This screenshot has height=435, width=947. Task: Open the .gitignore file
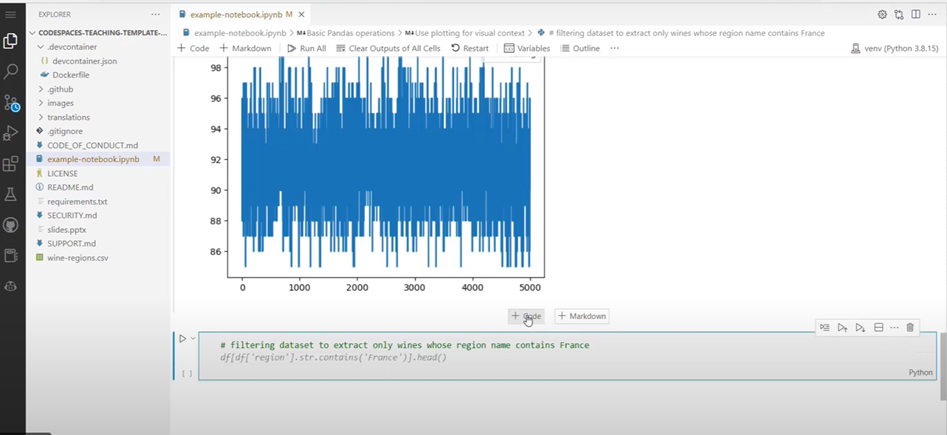point(65,131)
